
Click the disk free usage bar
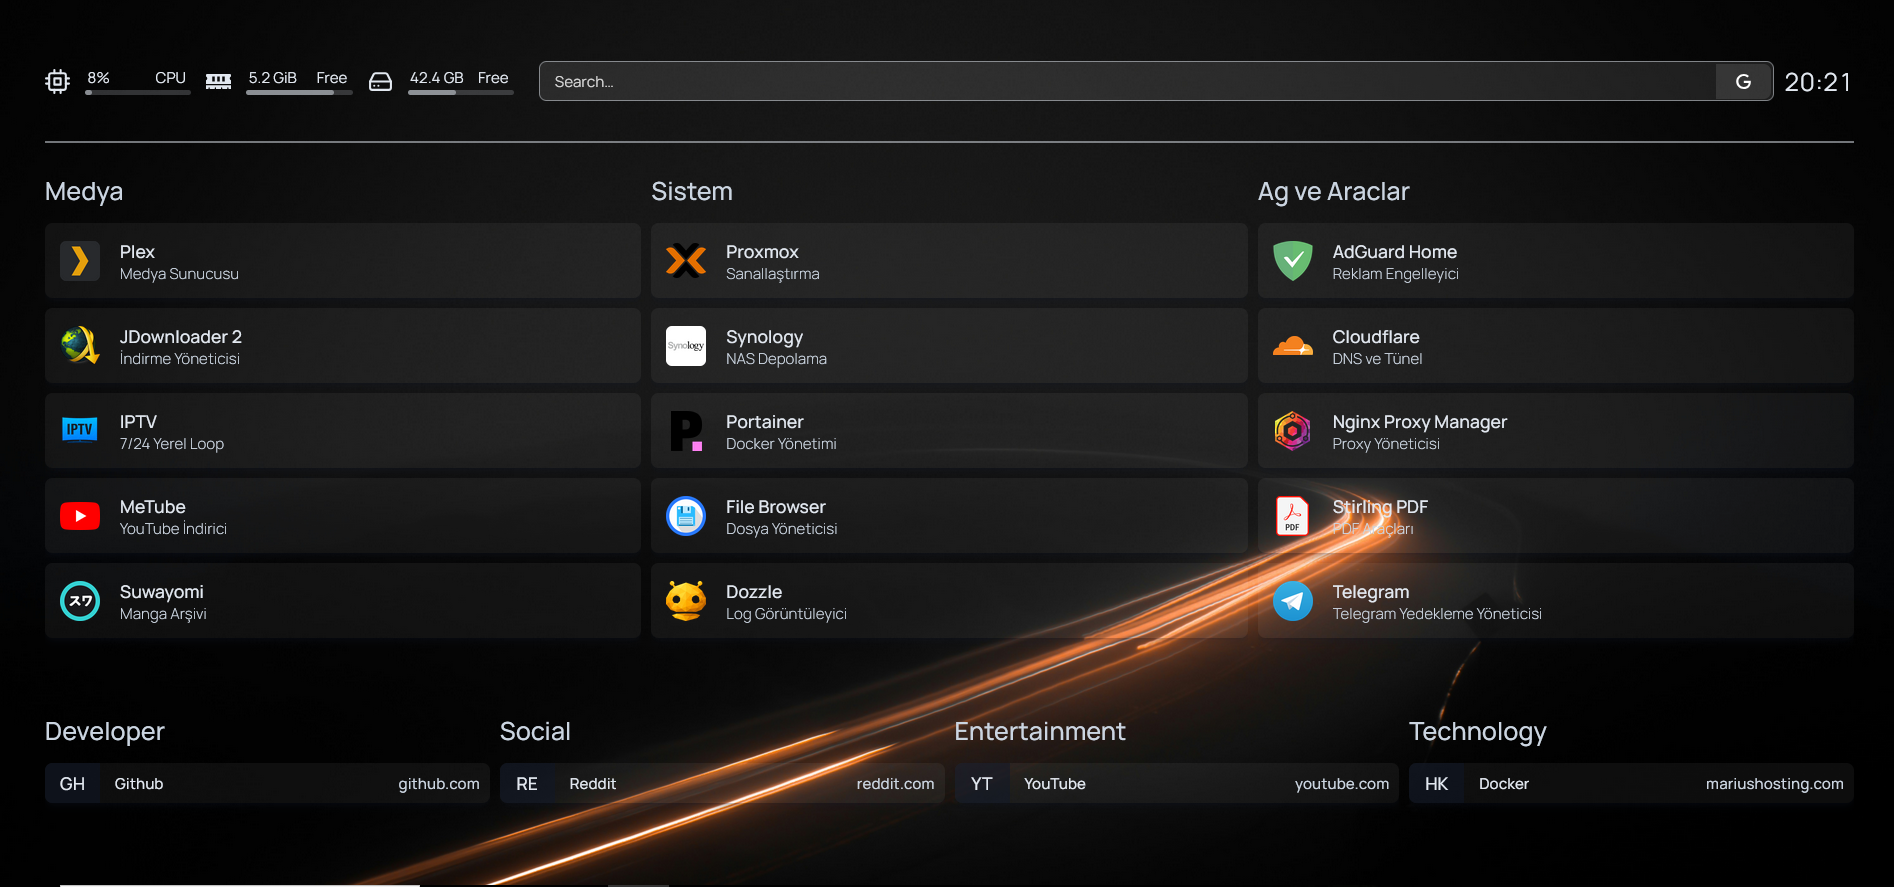coord(461,93)
